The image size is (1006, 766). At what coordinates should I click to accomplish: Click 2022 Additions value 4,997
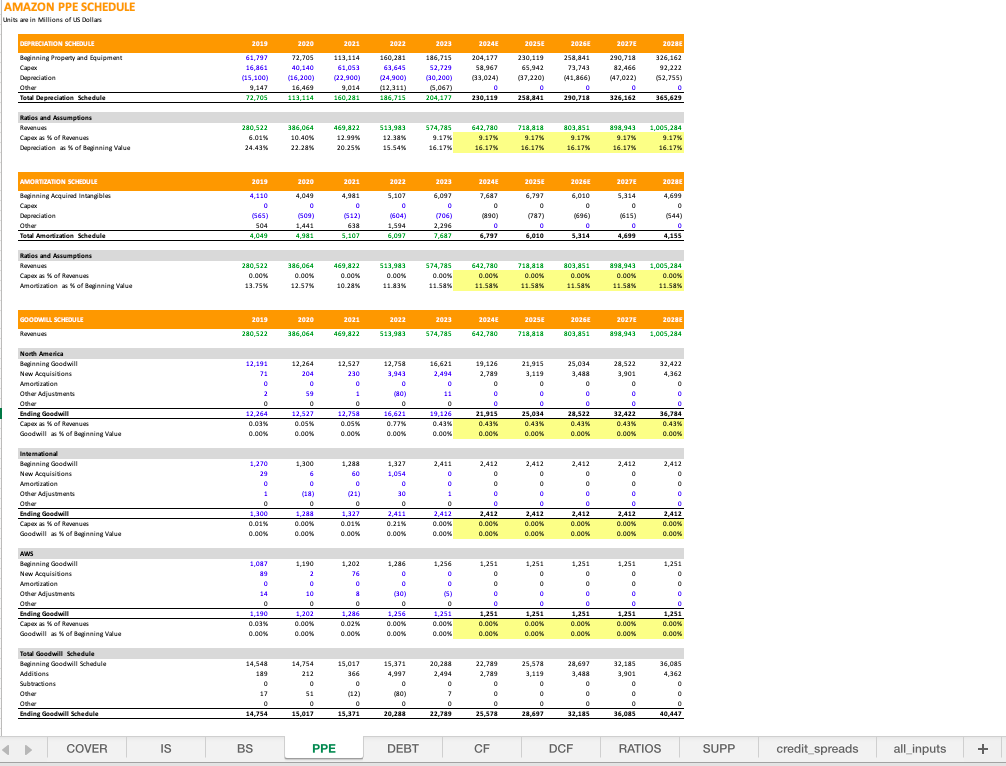click(x=396, y=674)
